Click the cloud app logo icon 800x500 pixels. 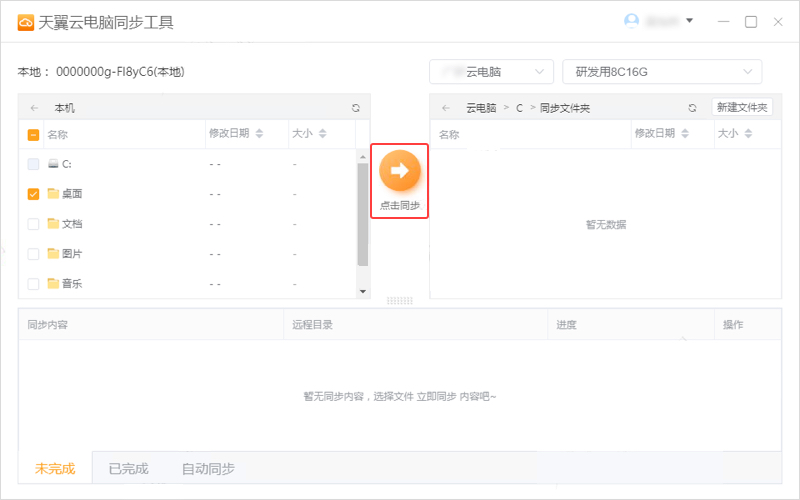tap(26, 22)
